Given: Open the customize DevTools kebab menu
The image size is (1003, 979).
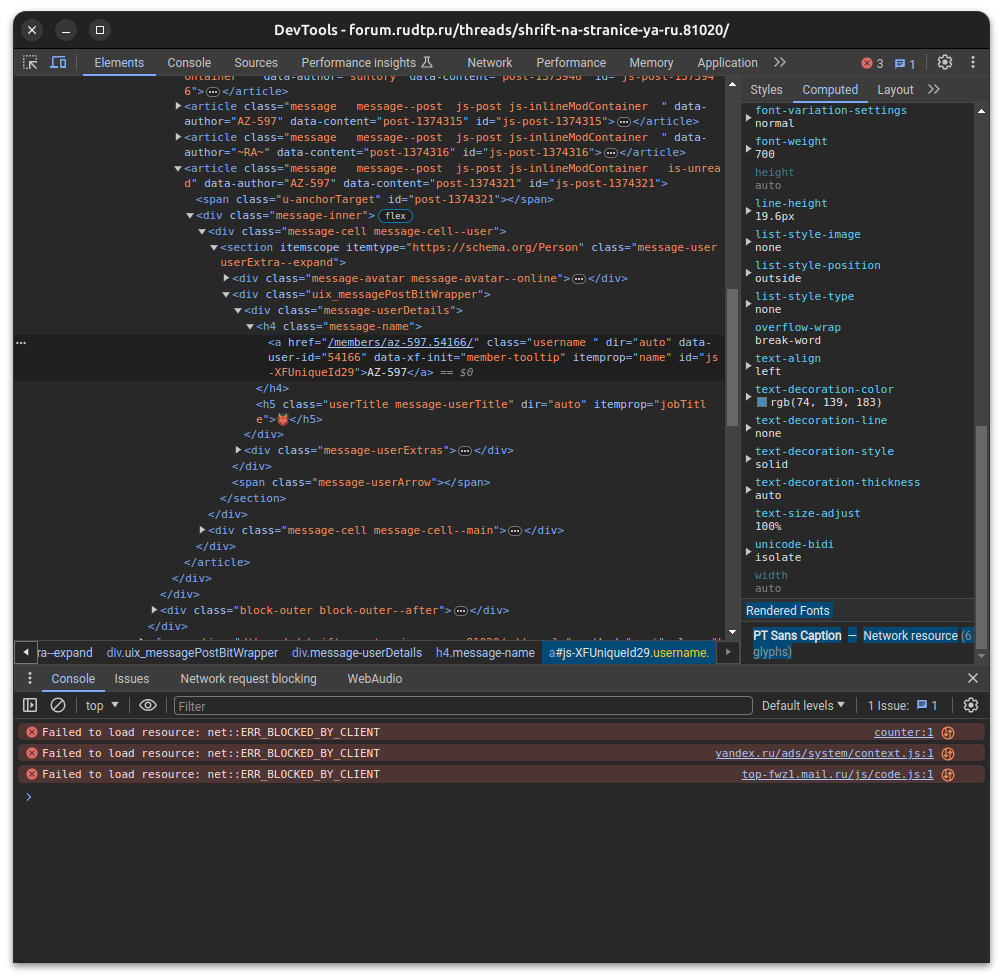Looking at the screenshot, I should pos(973,63).
